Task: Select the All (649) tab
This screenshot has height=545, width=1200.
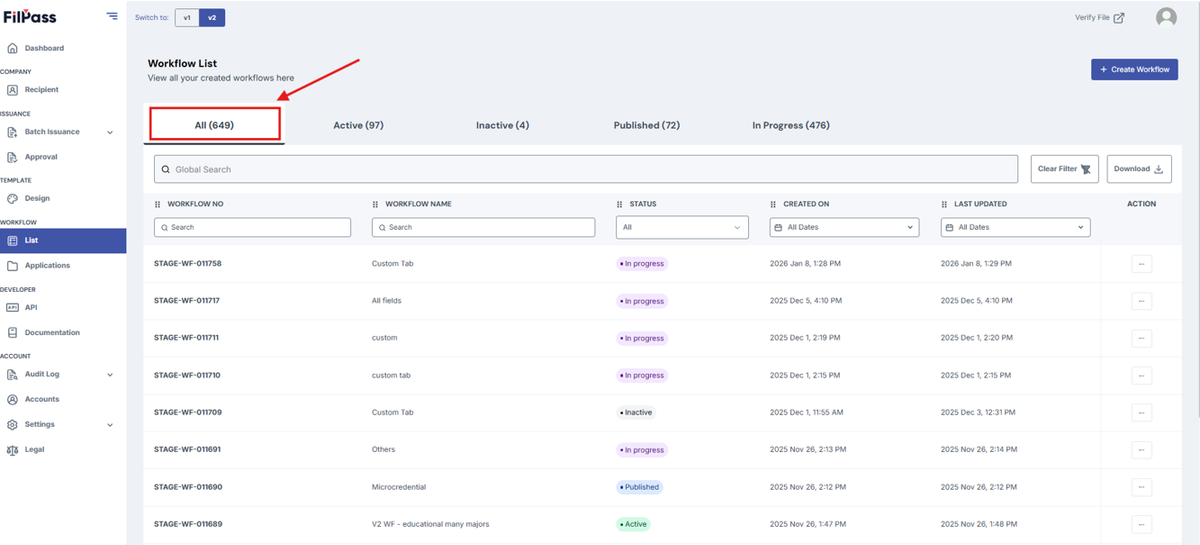Action: tap(214, 125)
